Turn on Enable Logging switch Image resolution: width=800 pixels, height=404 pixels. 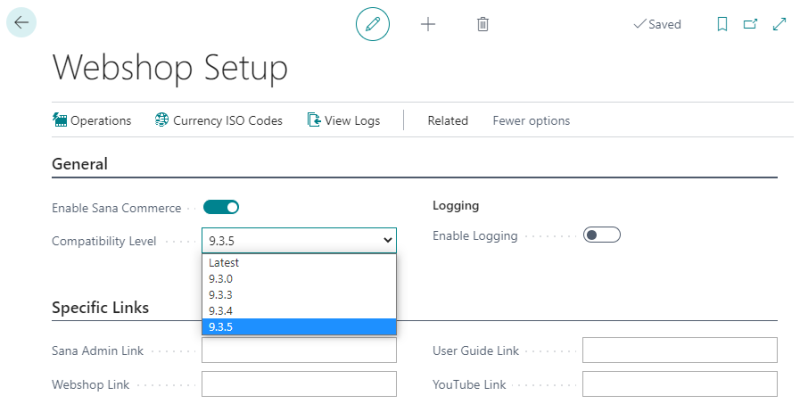click(x=602, y=235)
